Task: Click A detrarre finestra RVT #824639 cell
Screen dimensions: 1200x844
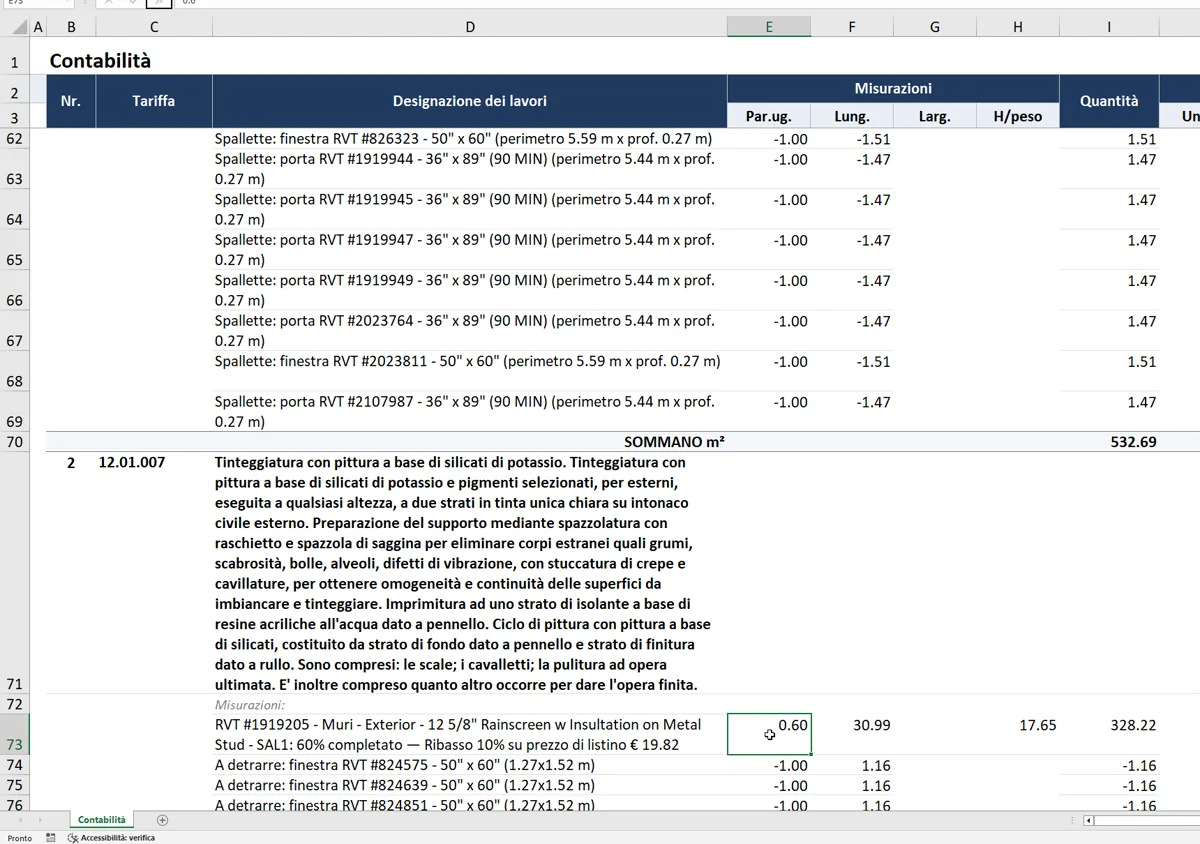Action: [470, 785]
